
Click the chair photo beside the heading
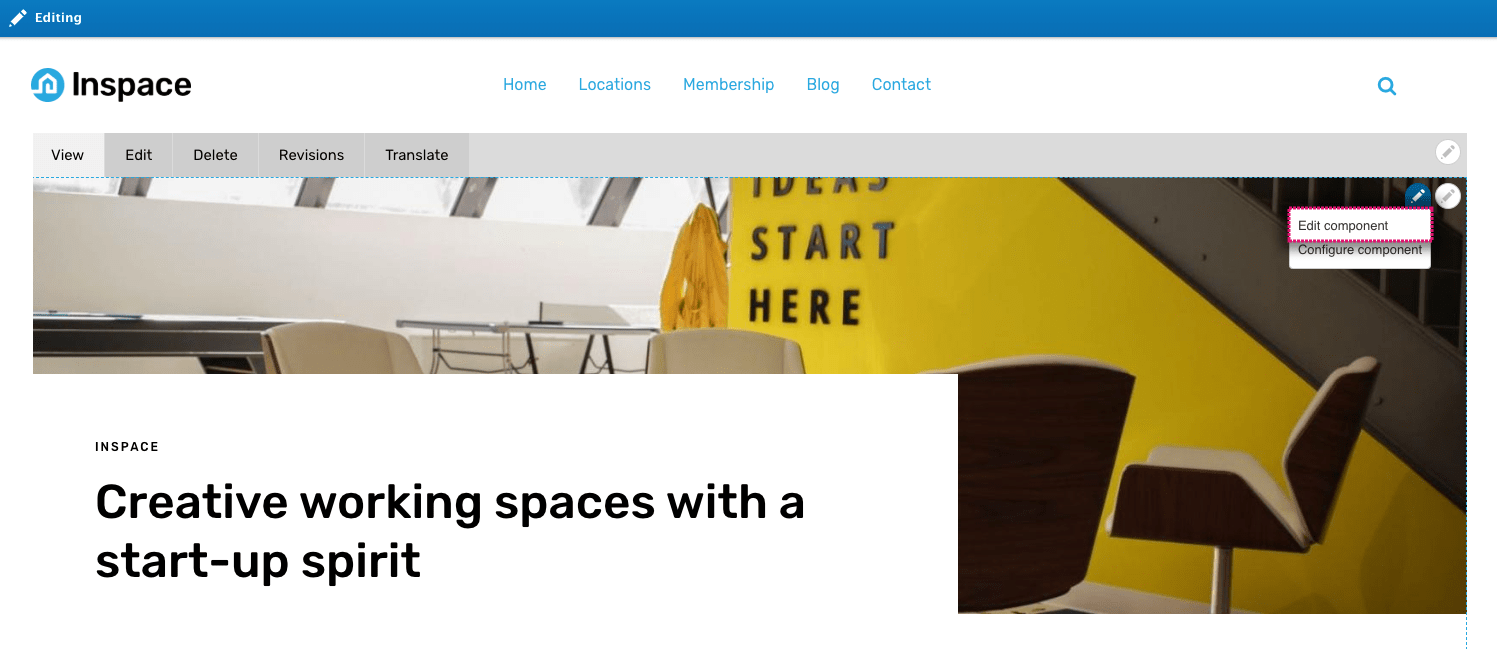pyautogui.click(x=1212, y=493)
